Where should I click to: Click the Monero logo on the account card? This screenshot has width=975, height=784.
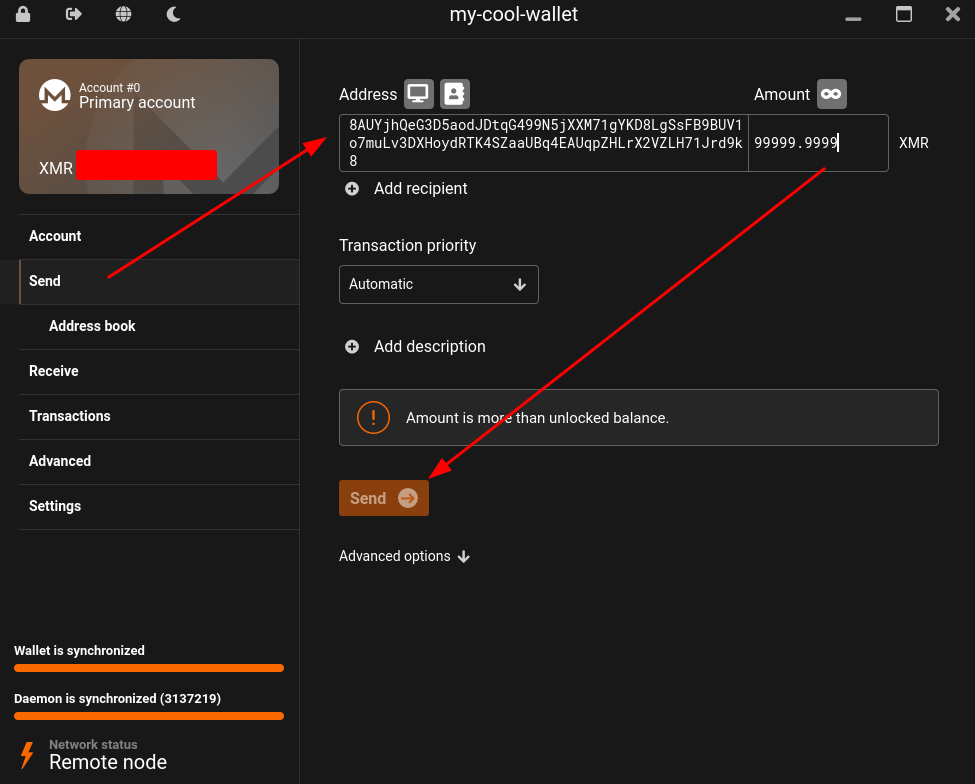[x=55, y=95]
